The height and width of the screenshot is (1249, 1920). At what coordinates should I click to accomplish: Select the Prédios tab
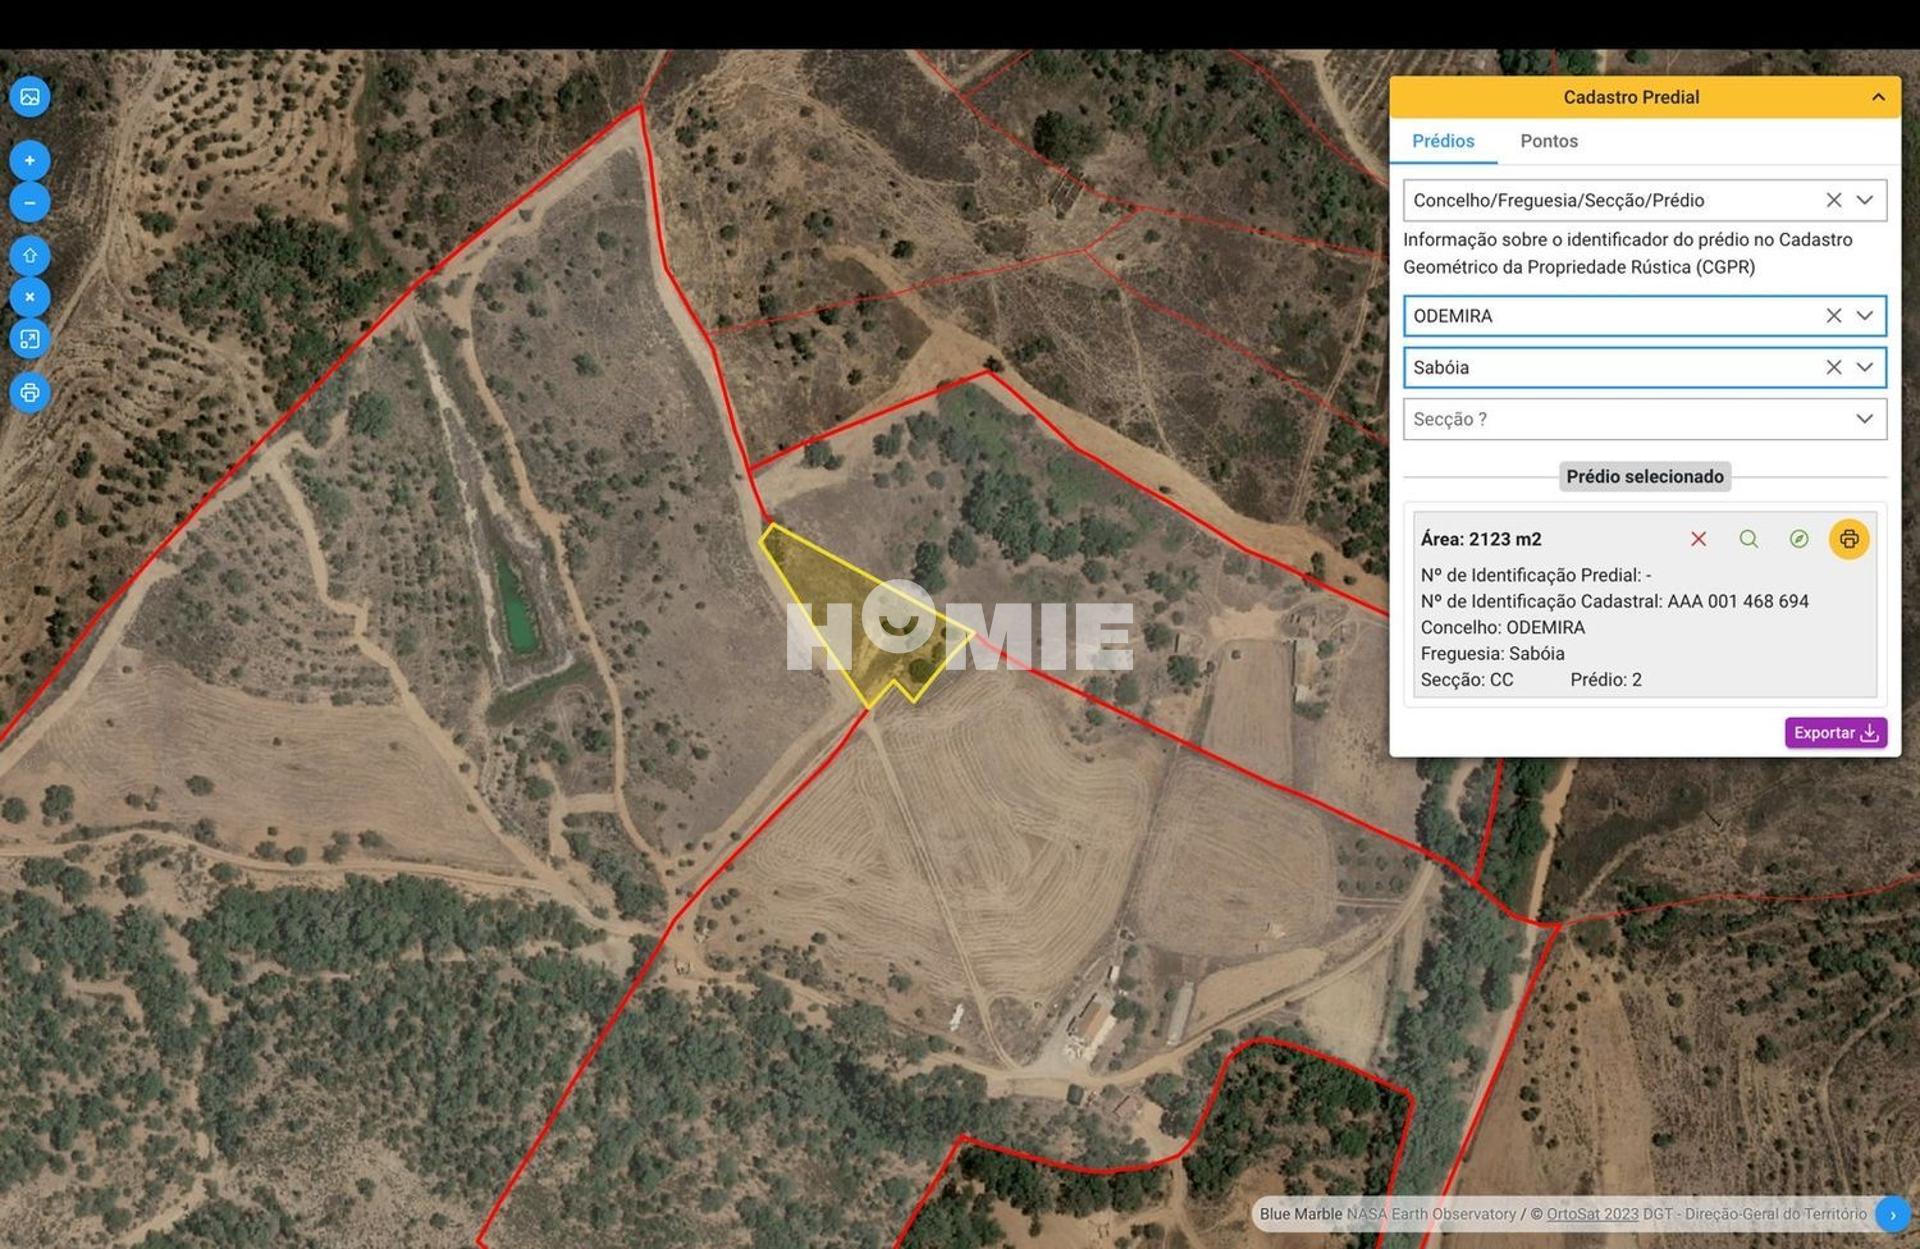point(1442,141)
